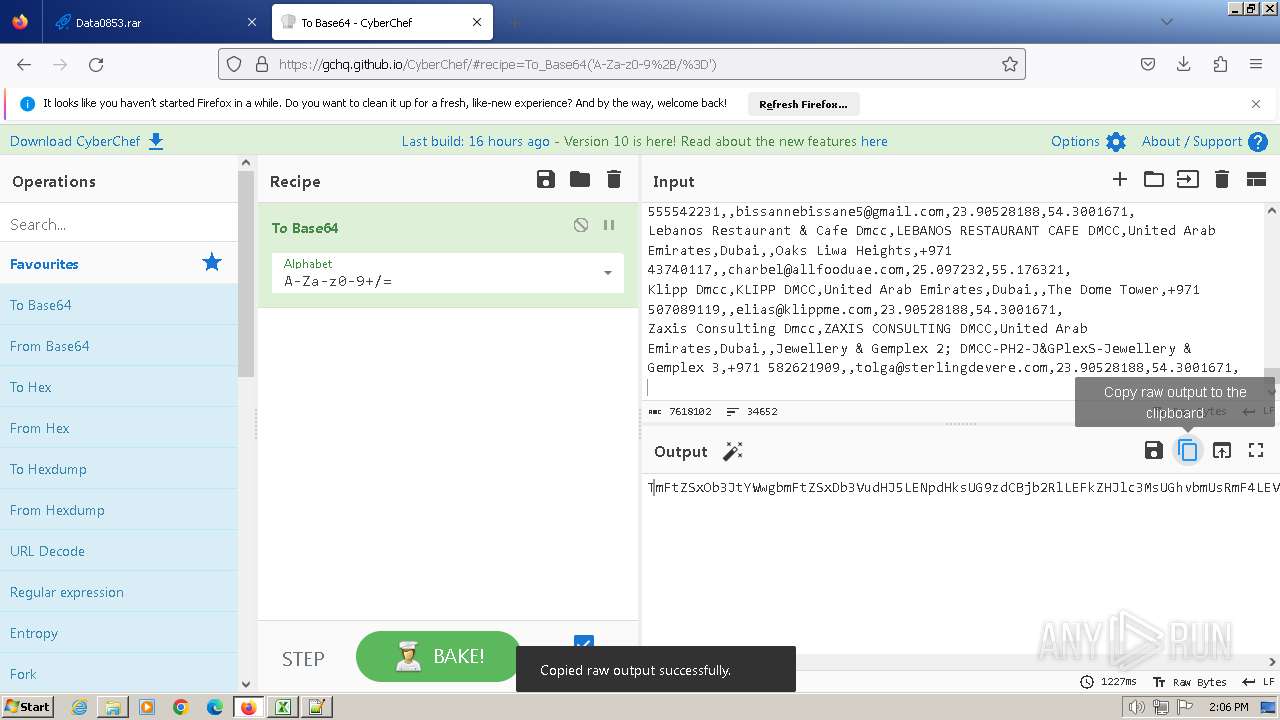Dismiss the Firefox refresh notification bar
The width and height of the screenshot is (1280, 720).
(1256, 103)
